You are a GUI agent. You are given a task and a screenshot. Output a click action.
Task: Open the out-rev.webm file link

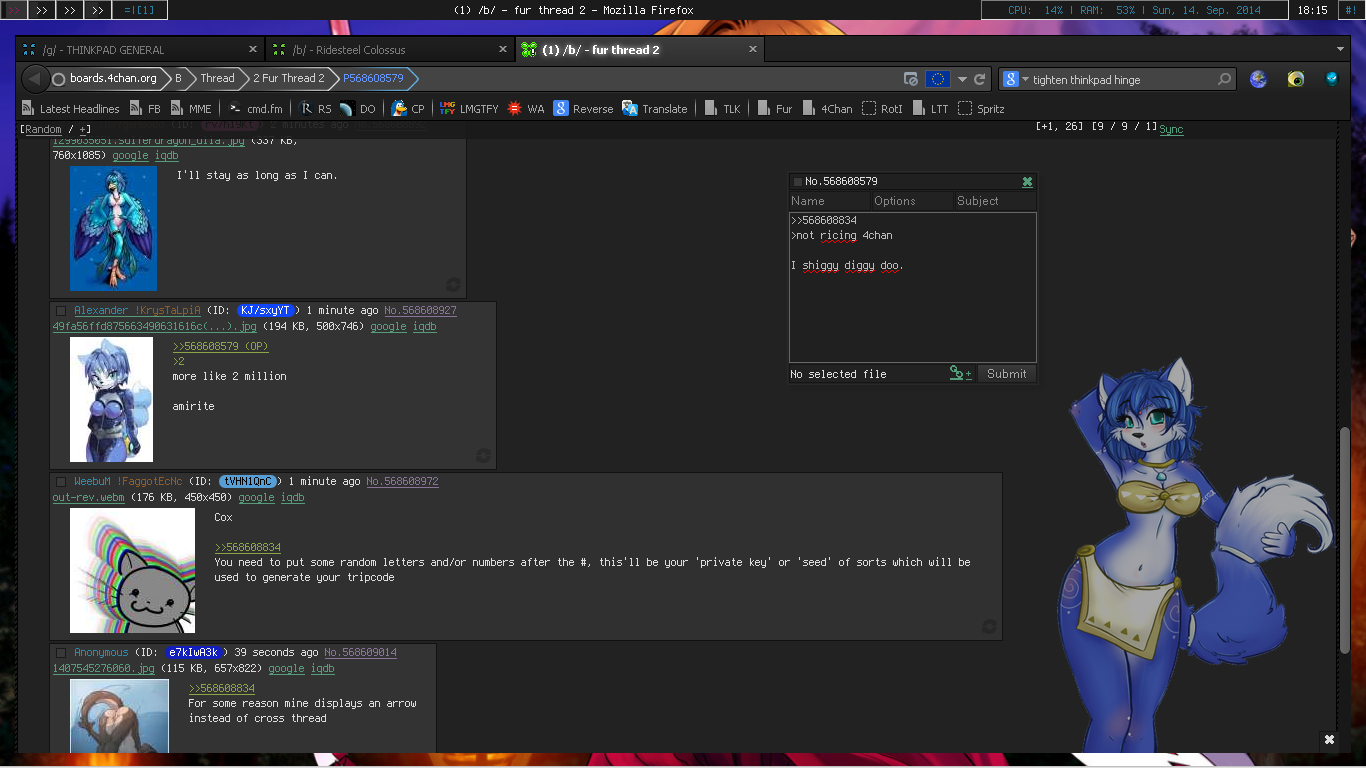click(x=89, y=498)
